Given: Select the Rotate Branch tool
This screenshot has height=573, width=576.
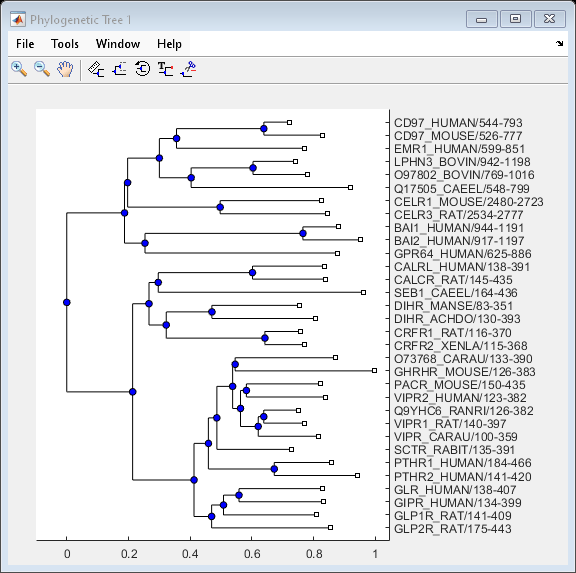Looking at the screenshot, I should [x=143, y=69].
